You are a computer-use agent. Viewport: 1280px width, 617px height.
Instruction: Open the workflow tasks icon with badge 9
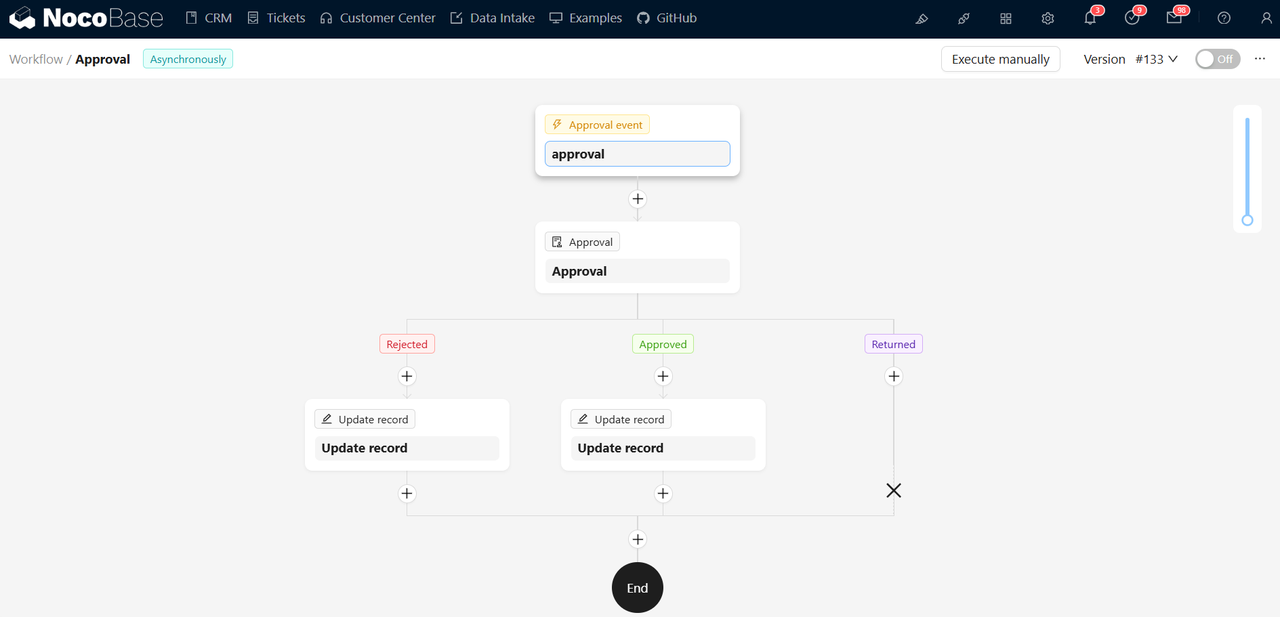click(x=1132, y=18)
